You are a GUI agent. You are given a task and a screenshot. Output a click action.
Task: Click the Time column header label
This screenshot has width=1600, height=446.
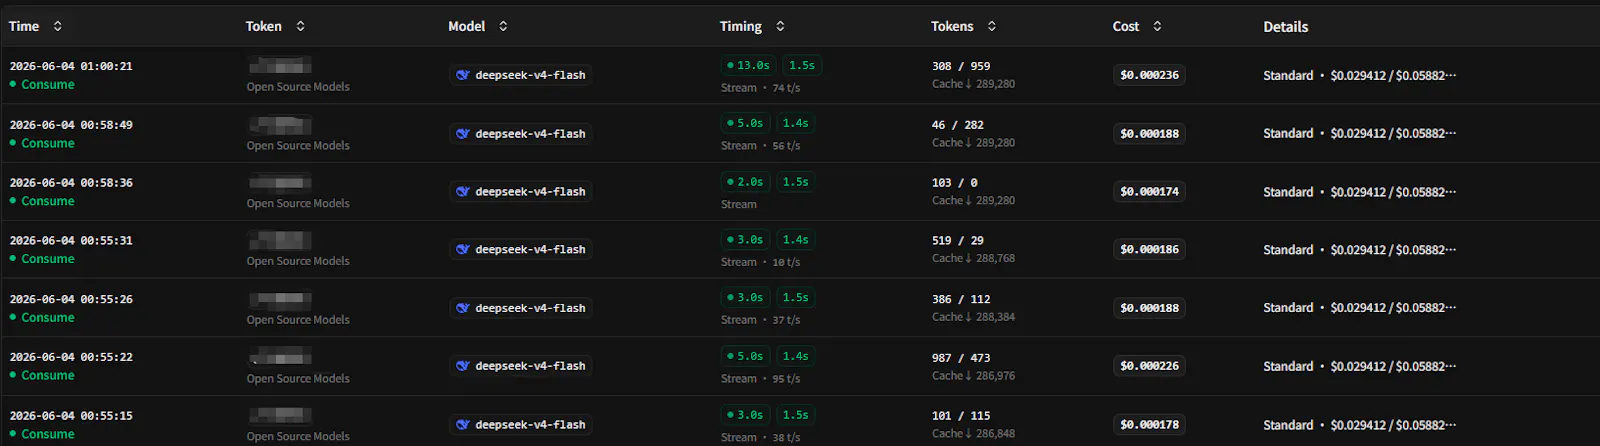click(x=24, y=26)
